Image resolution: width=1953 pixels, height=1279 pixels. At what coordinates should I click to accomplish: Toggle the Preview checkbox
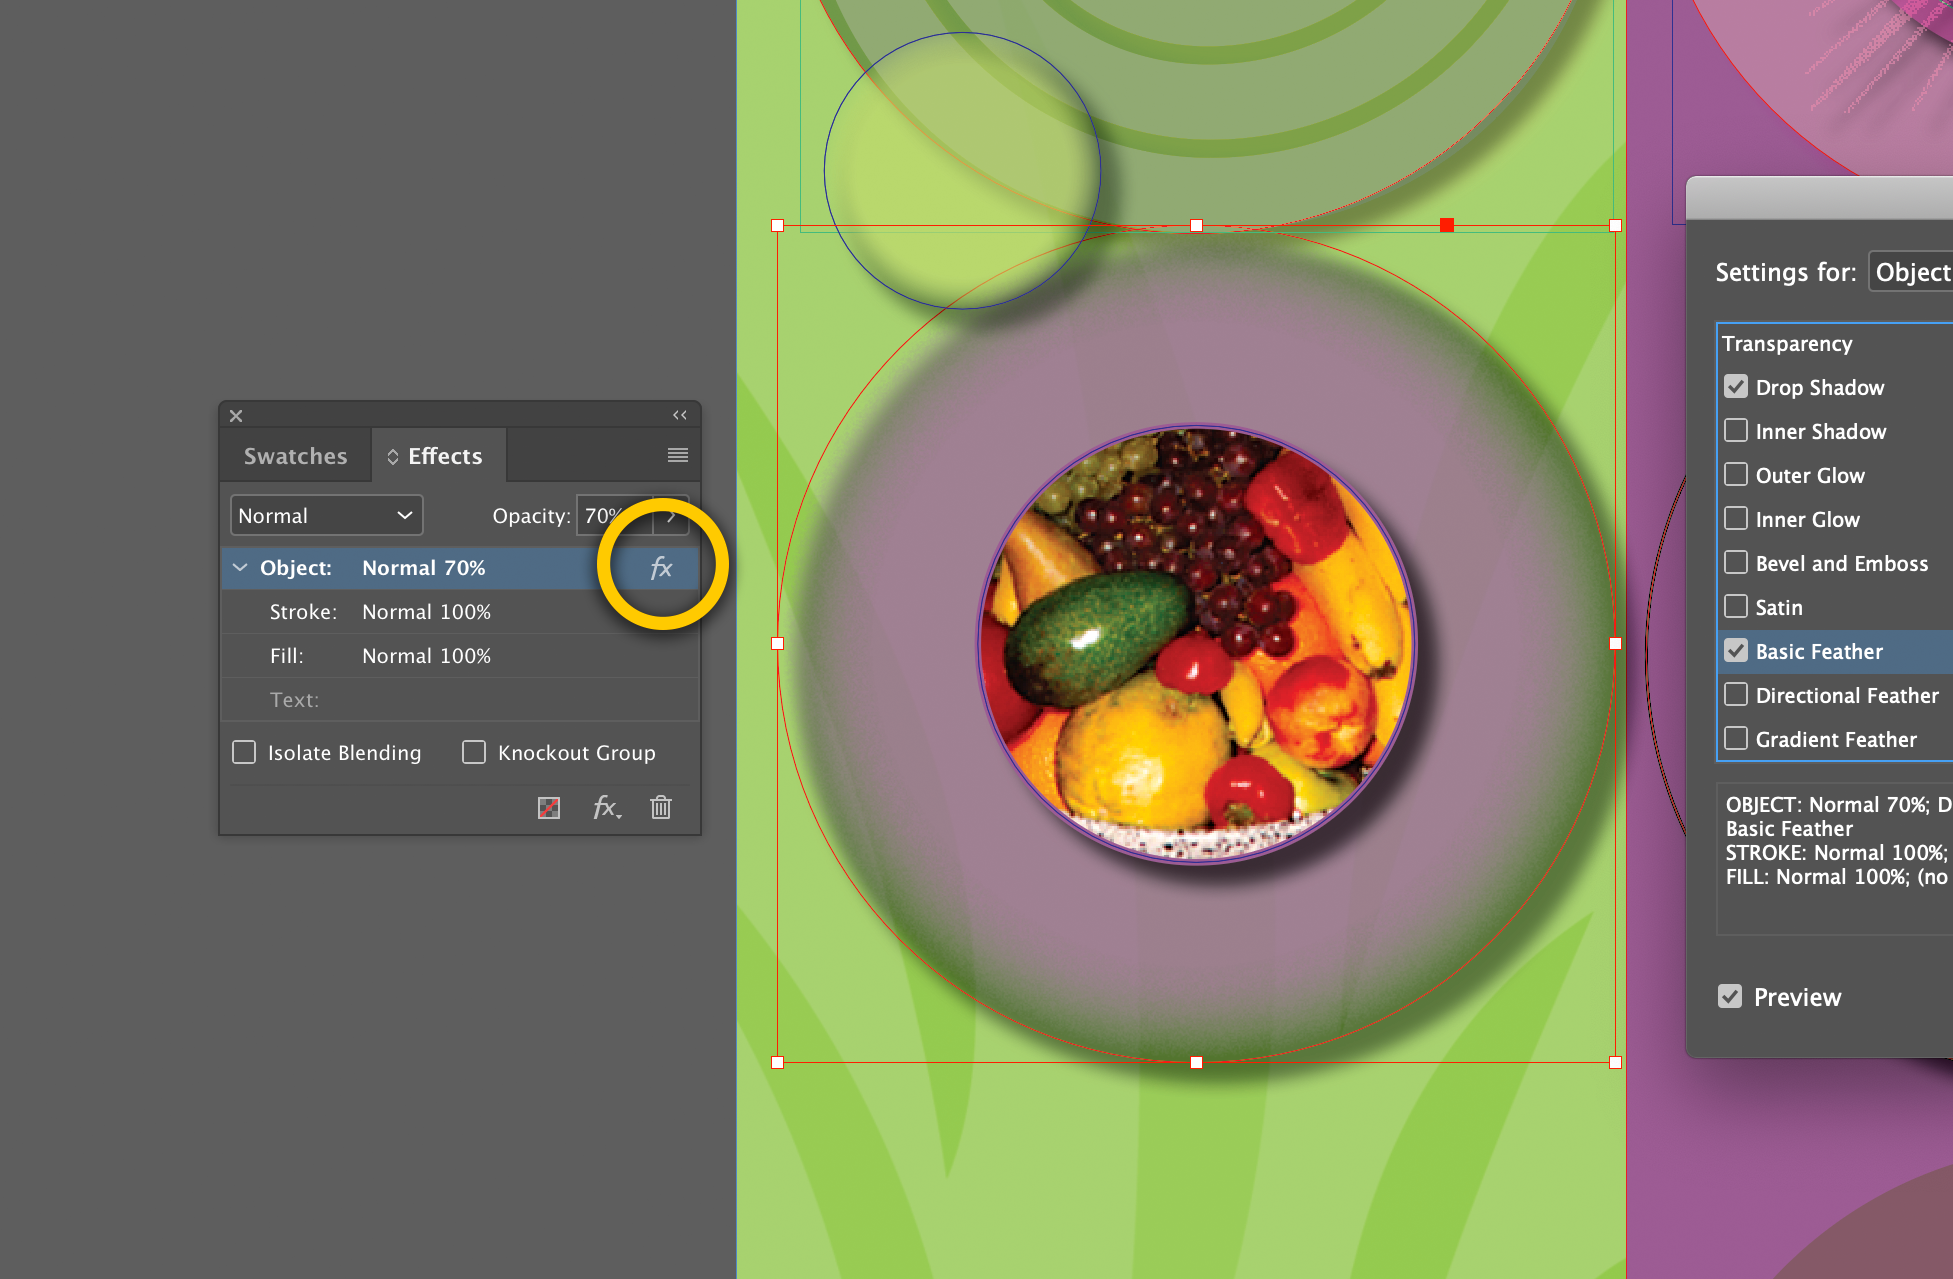[1730, 997]
